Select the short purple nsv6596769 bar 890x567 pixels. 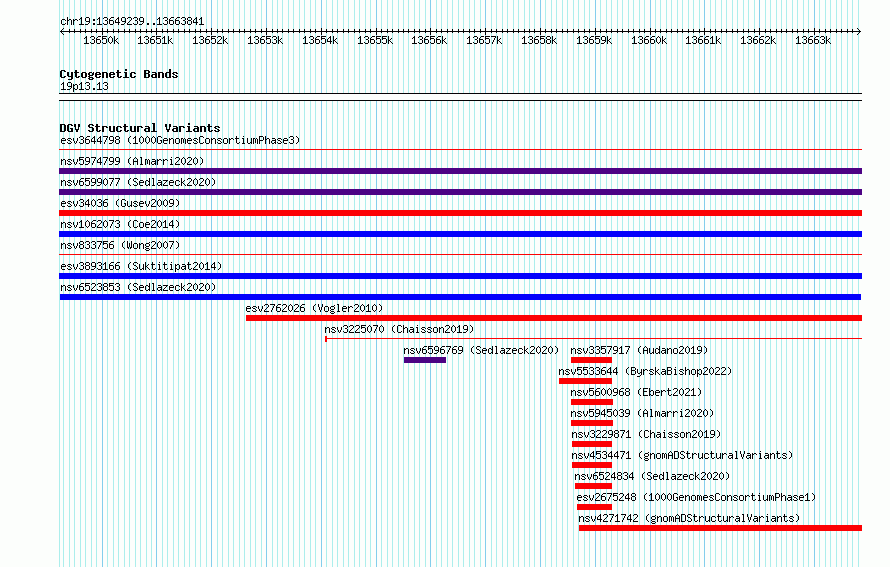[x=425, y=360]
